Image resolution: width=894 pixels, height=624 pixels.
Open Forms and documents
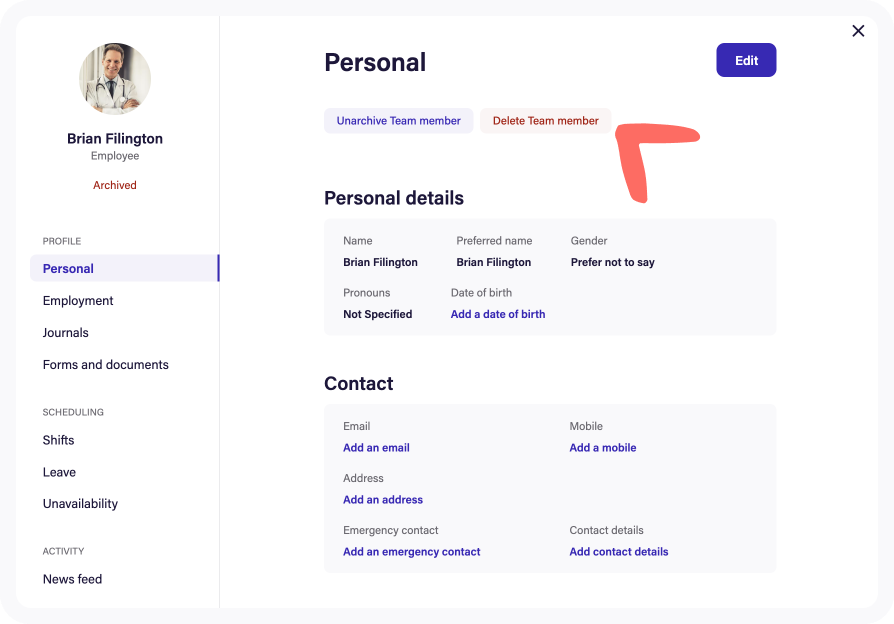click(x=105, y=364)
